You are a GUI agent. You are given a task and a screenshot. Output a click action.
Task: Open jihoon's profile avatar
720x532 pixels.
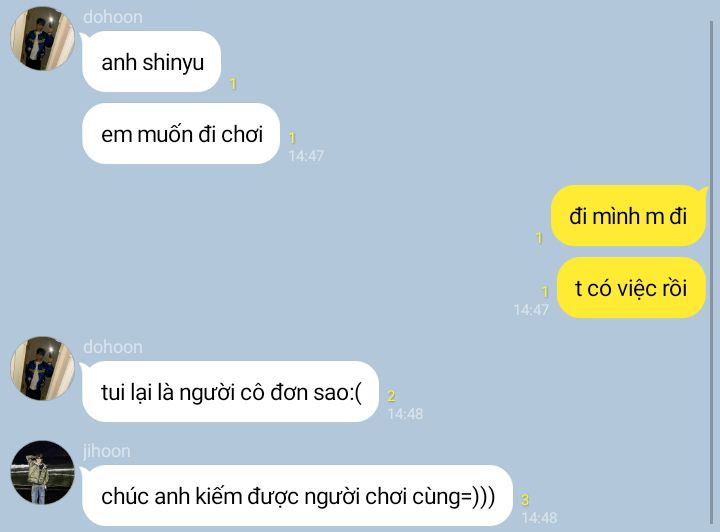coord(42,472)
